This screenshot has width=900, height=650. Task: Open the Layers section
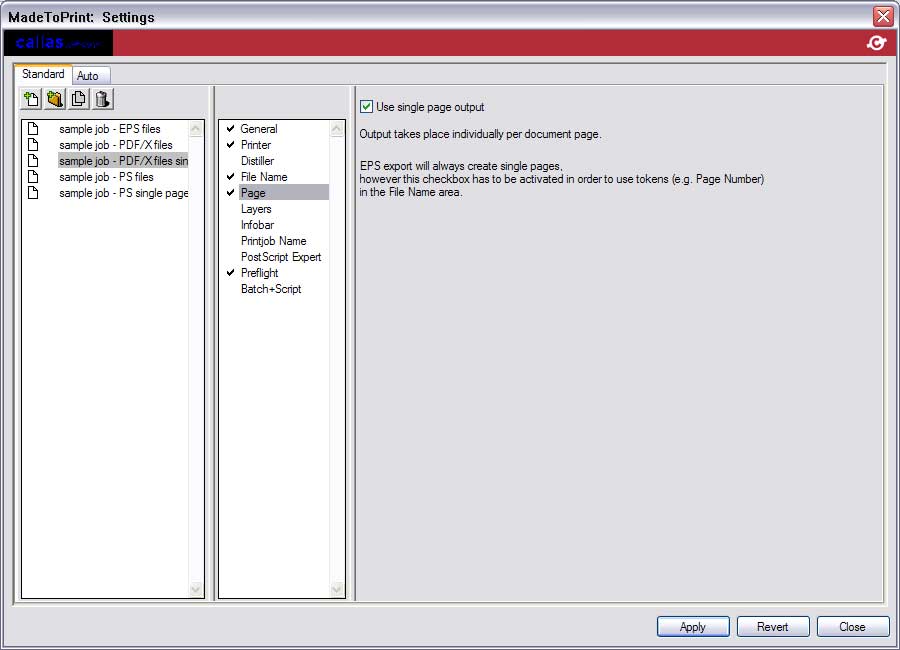(x=256, y=209)
